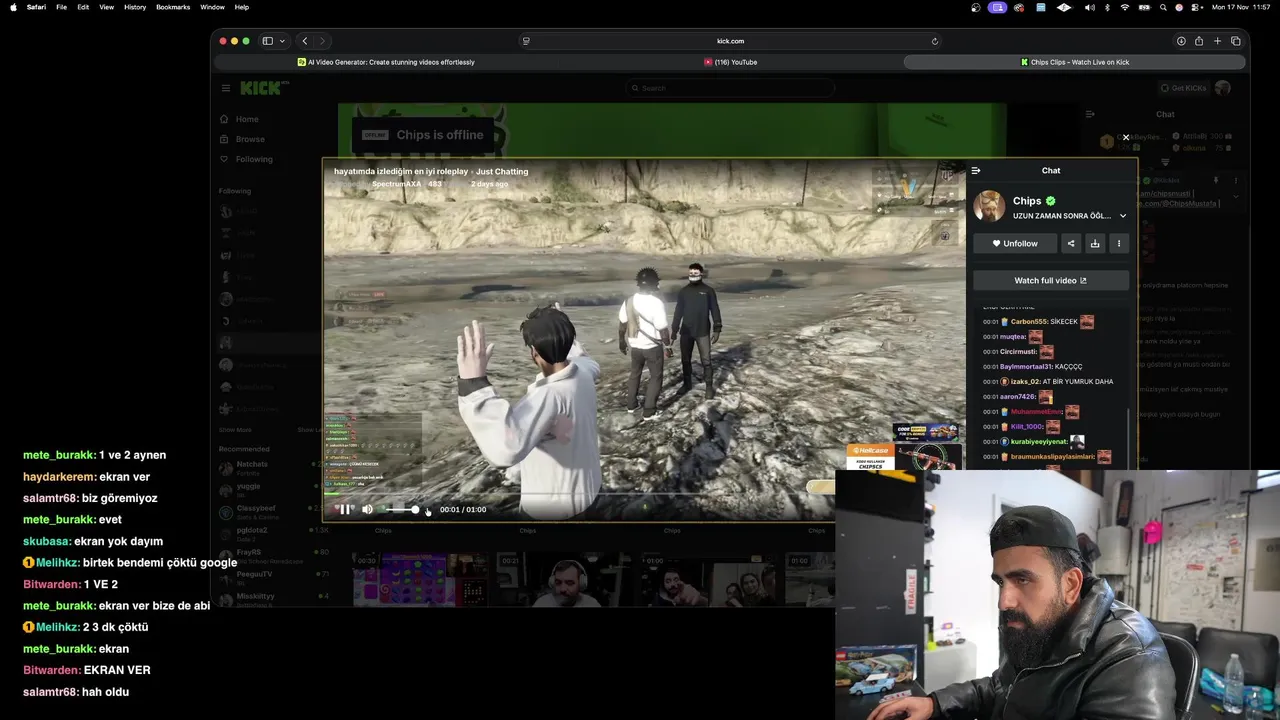Toggle the Safari sidebar
The height and width of the screenshot is (720, 1280).
(x=268, y=41)
